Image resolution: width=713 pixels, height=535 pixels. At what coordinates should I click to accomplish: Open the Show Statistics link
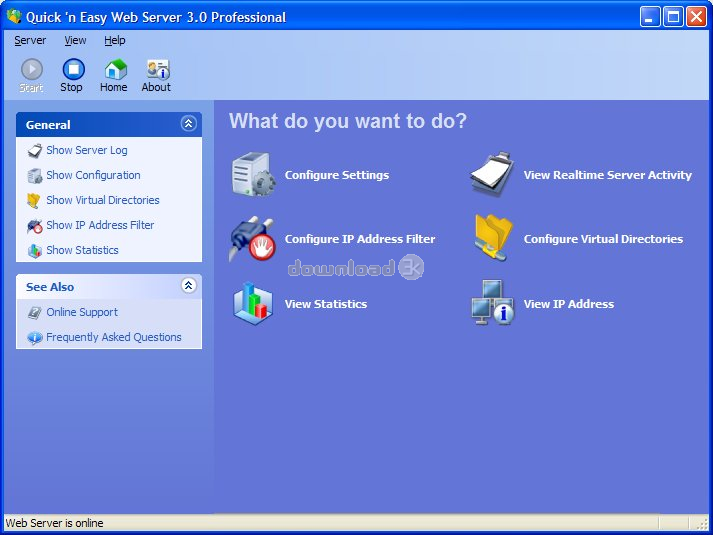coord(82,250)
